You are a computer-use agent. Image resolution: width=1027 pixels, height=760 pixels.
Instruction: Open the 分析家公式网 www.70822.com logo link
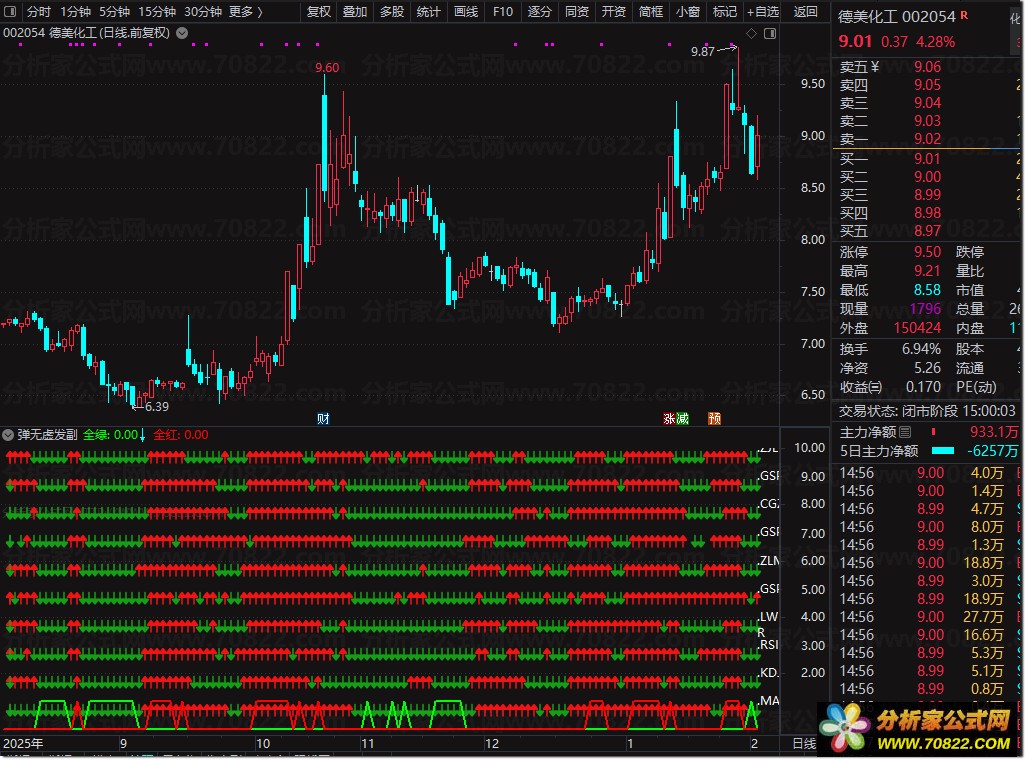click(917, 730)
